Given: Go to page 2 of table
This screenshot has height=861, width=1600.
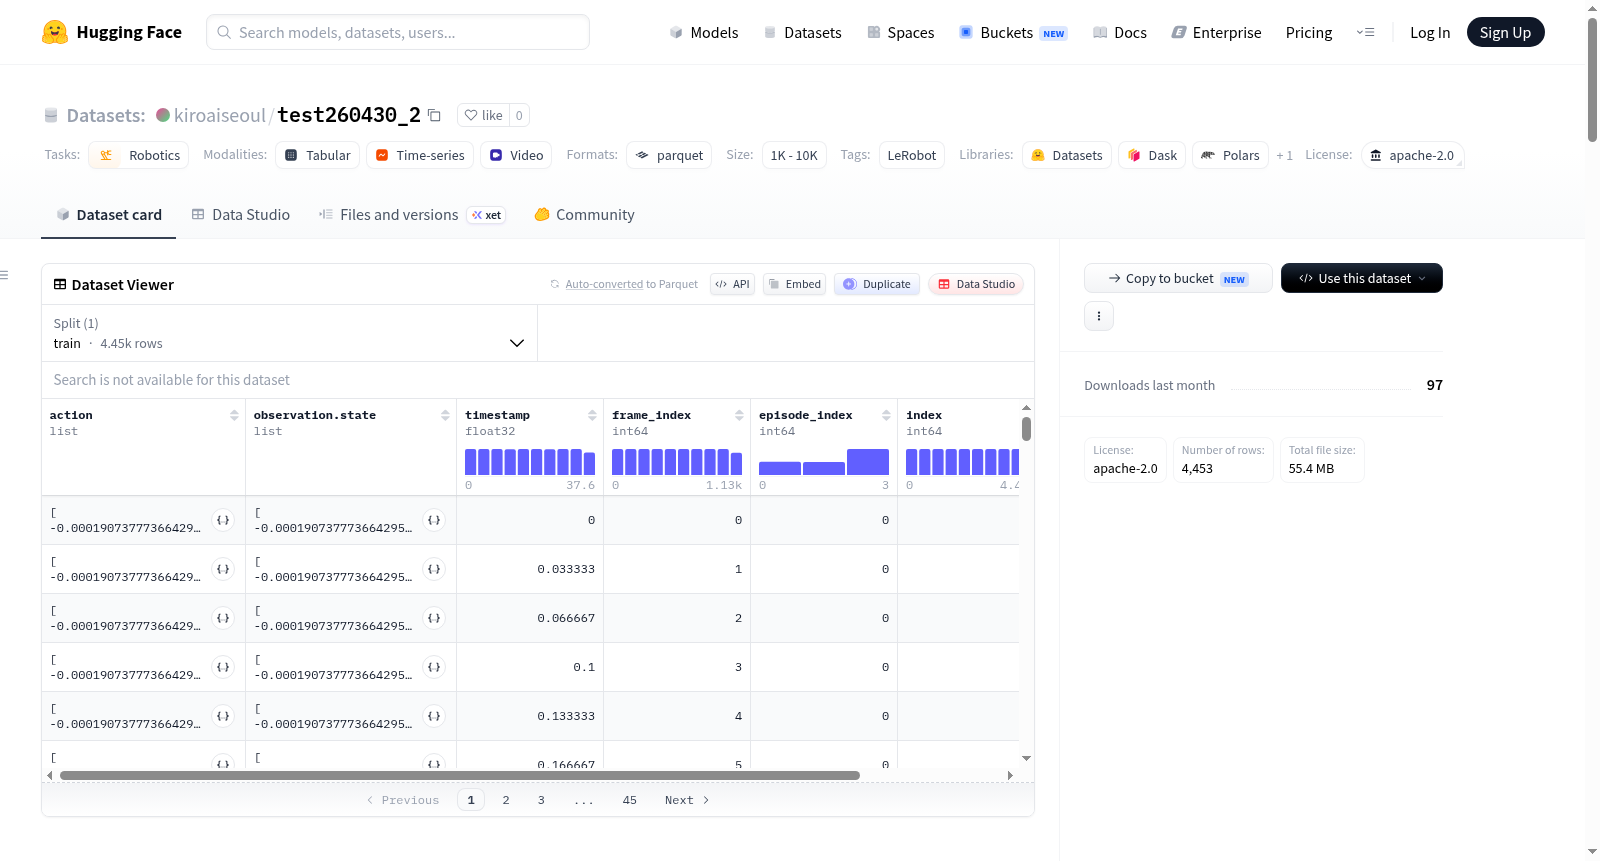Looking at the screenshot, I should coord(506,800).
